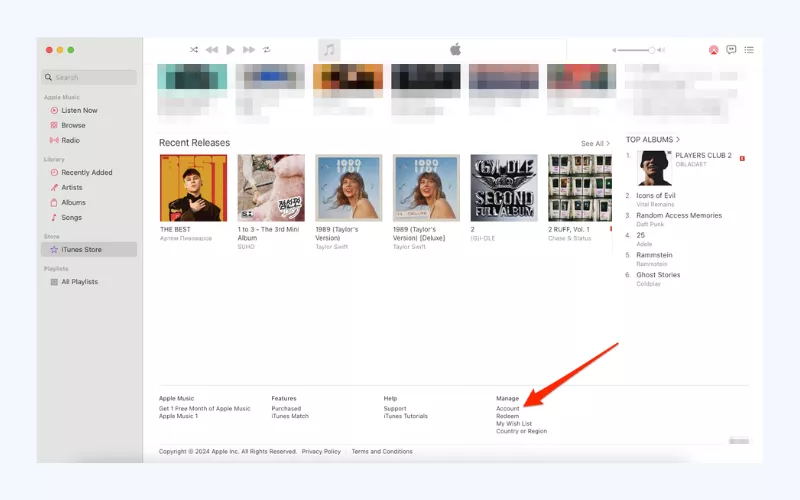
Task: Click the Albums icon in sidebar
Action: (54, 203)
